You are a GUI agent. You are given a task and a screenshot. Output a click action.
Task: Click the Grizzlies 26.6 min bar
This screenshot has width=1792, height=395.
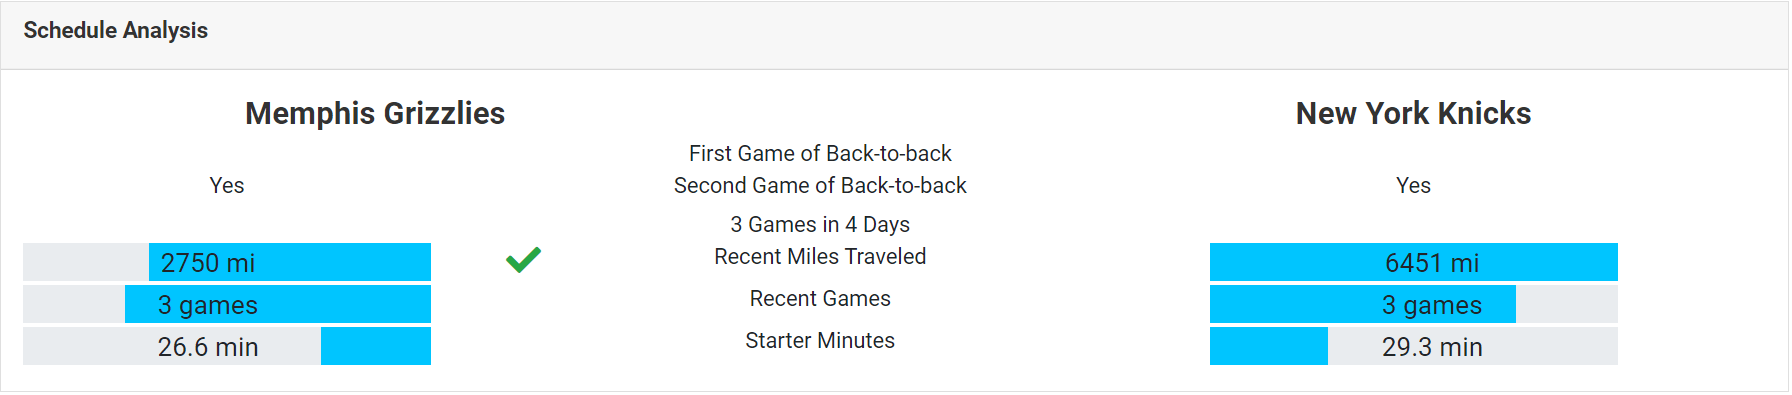[x=227, y=346]
